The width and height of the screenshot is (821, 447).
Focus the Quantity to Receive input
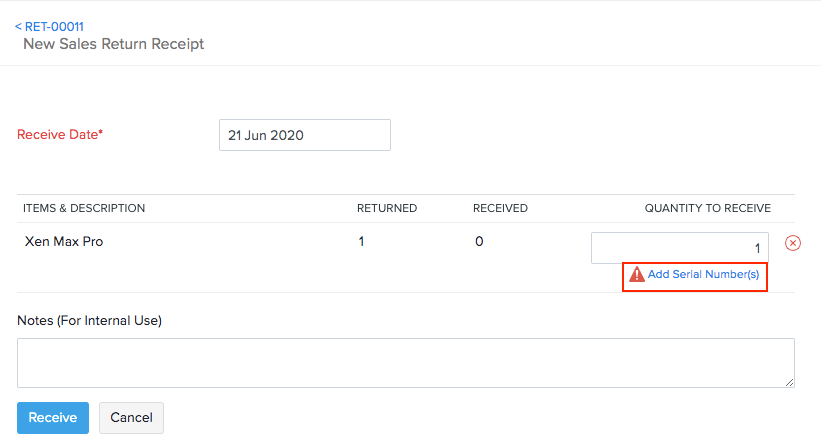[x=679, y=248]
